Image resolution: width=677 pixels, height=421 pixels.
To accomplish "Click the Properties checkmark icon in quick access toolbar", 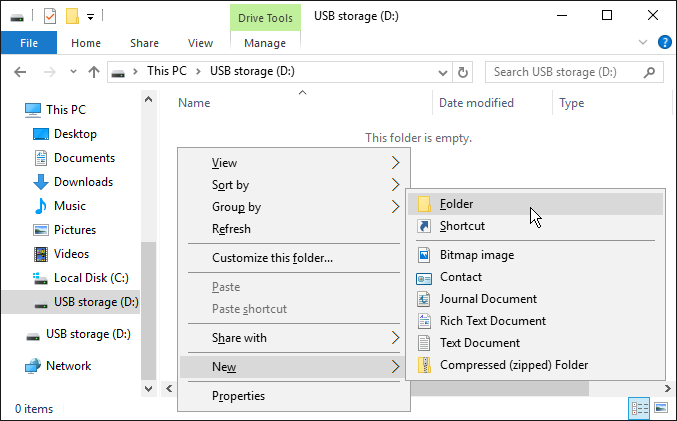I will pos(50,16).
